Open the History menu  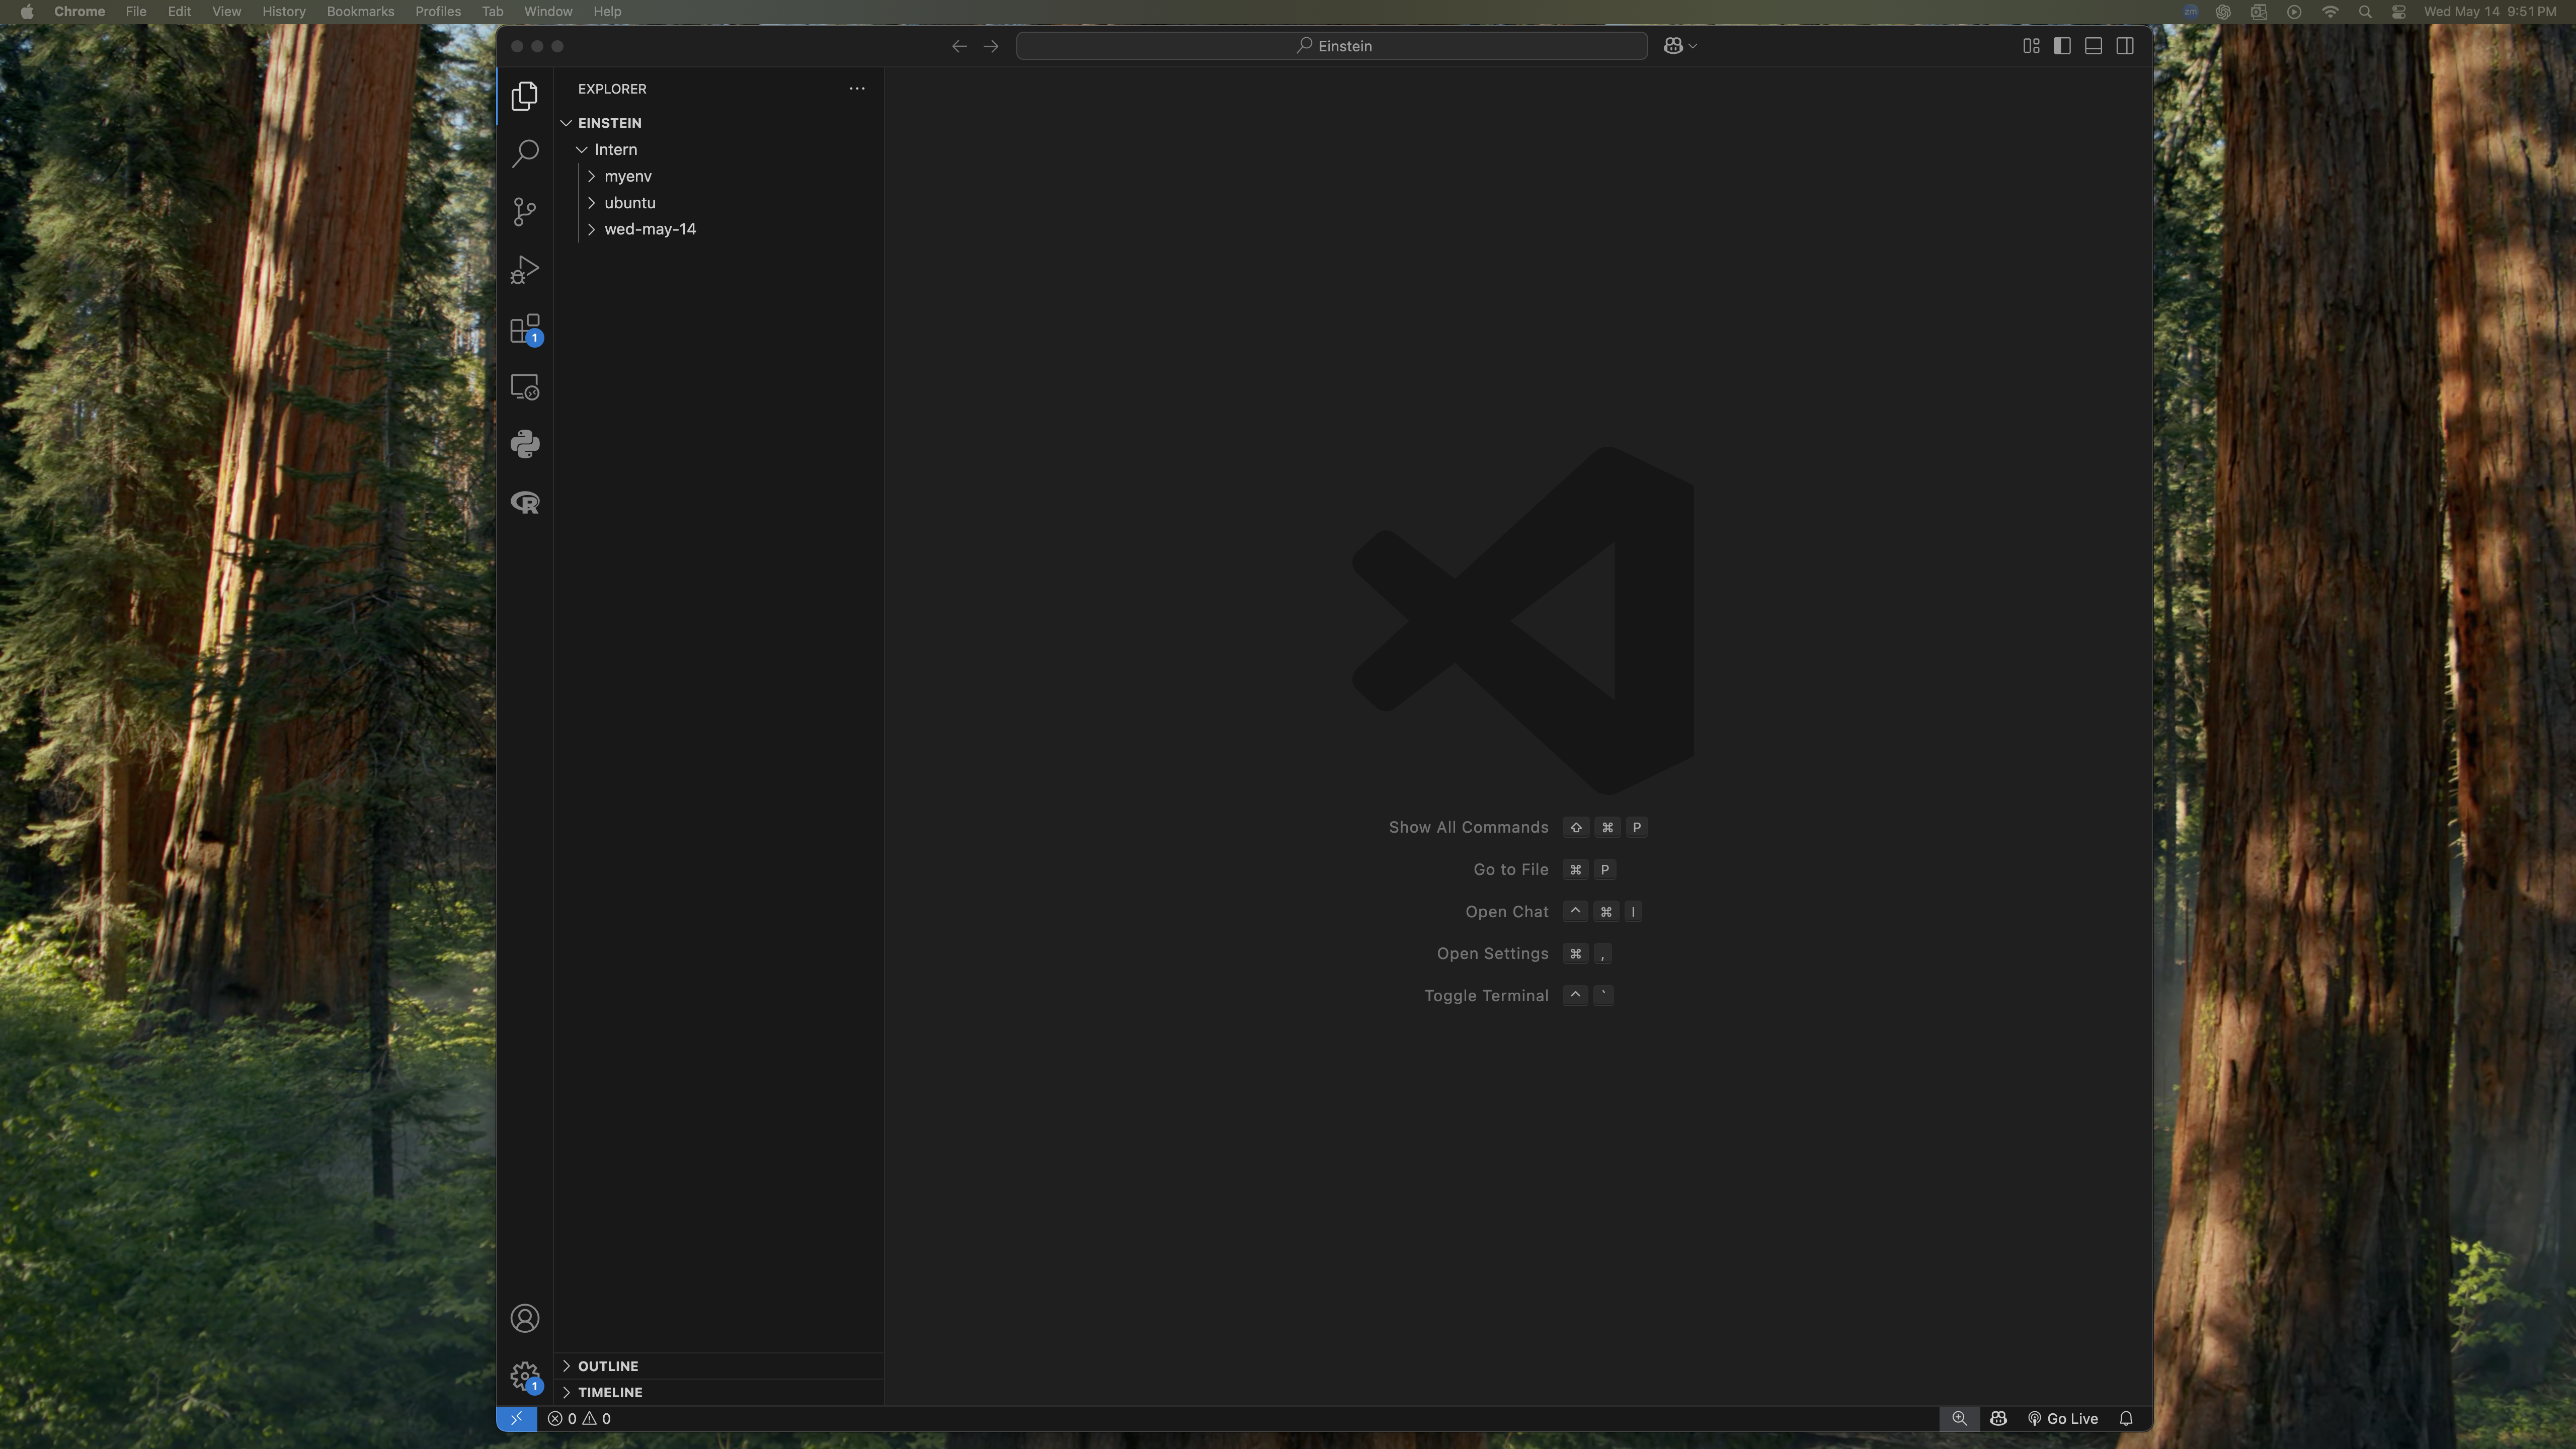[x=283, y=11]
